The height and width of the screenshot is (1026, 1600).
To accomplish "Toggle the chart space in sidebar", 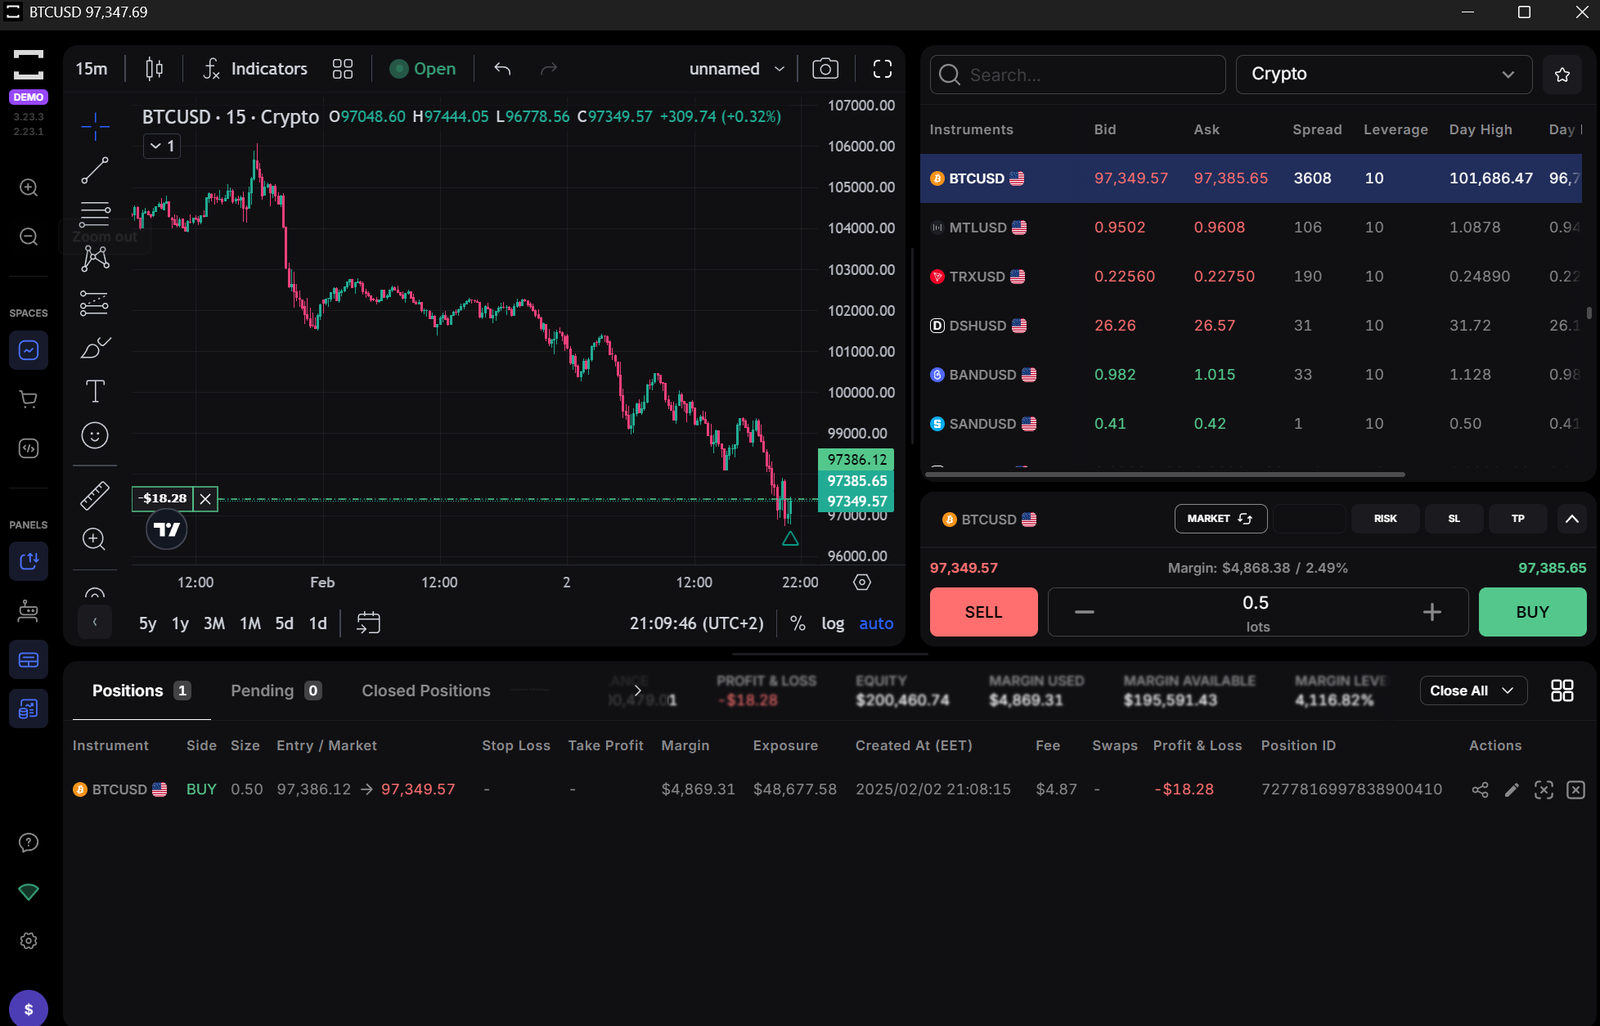I will pyautogui.click(x=29, y=350).
